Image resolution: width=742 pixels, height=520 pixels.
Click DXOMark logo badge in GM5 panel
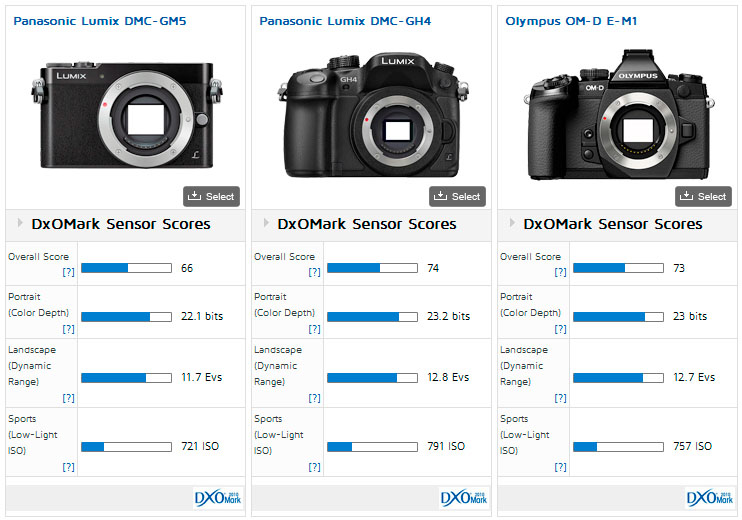tap(218, 498)
